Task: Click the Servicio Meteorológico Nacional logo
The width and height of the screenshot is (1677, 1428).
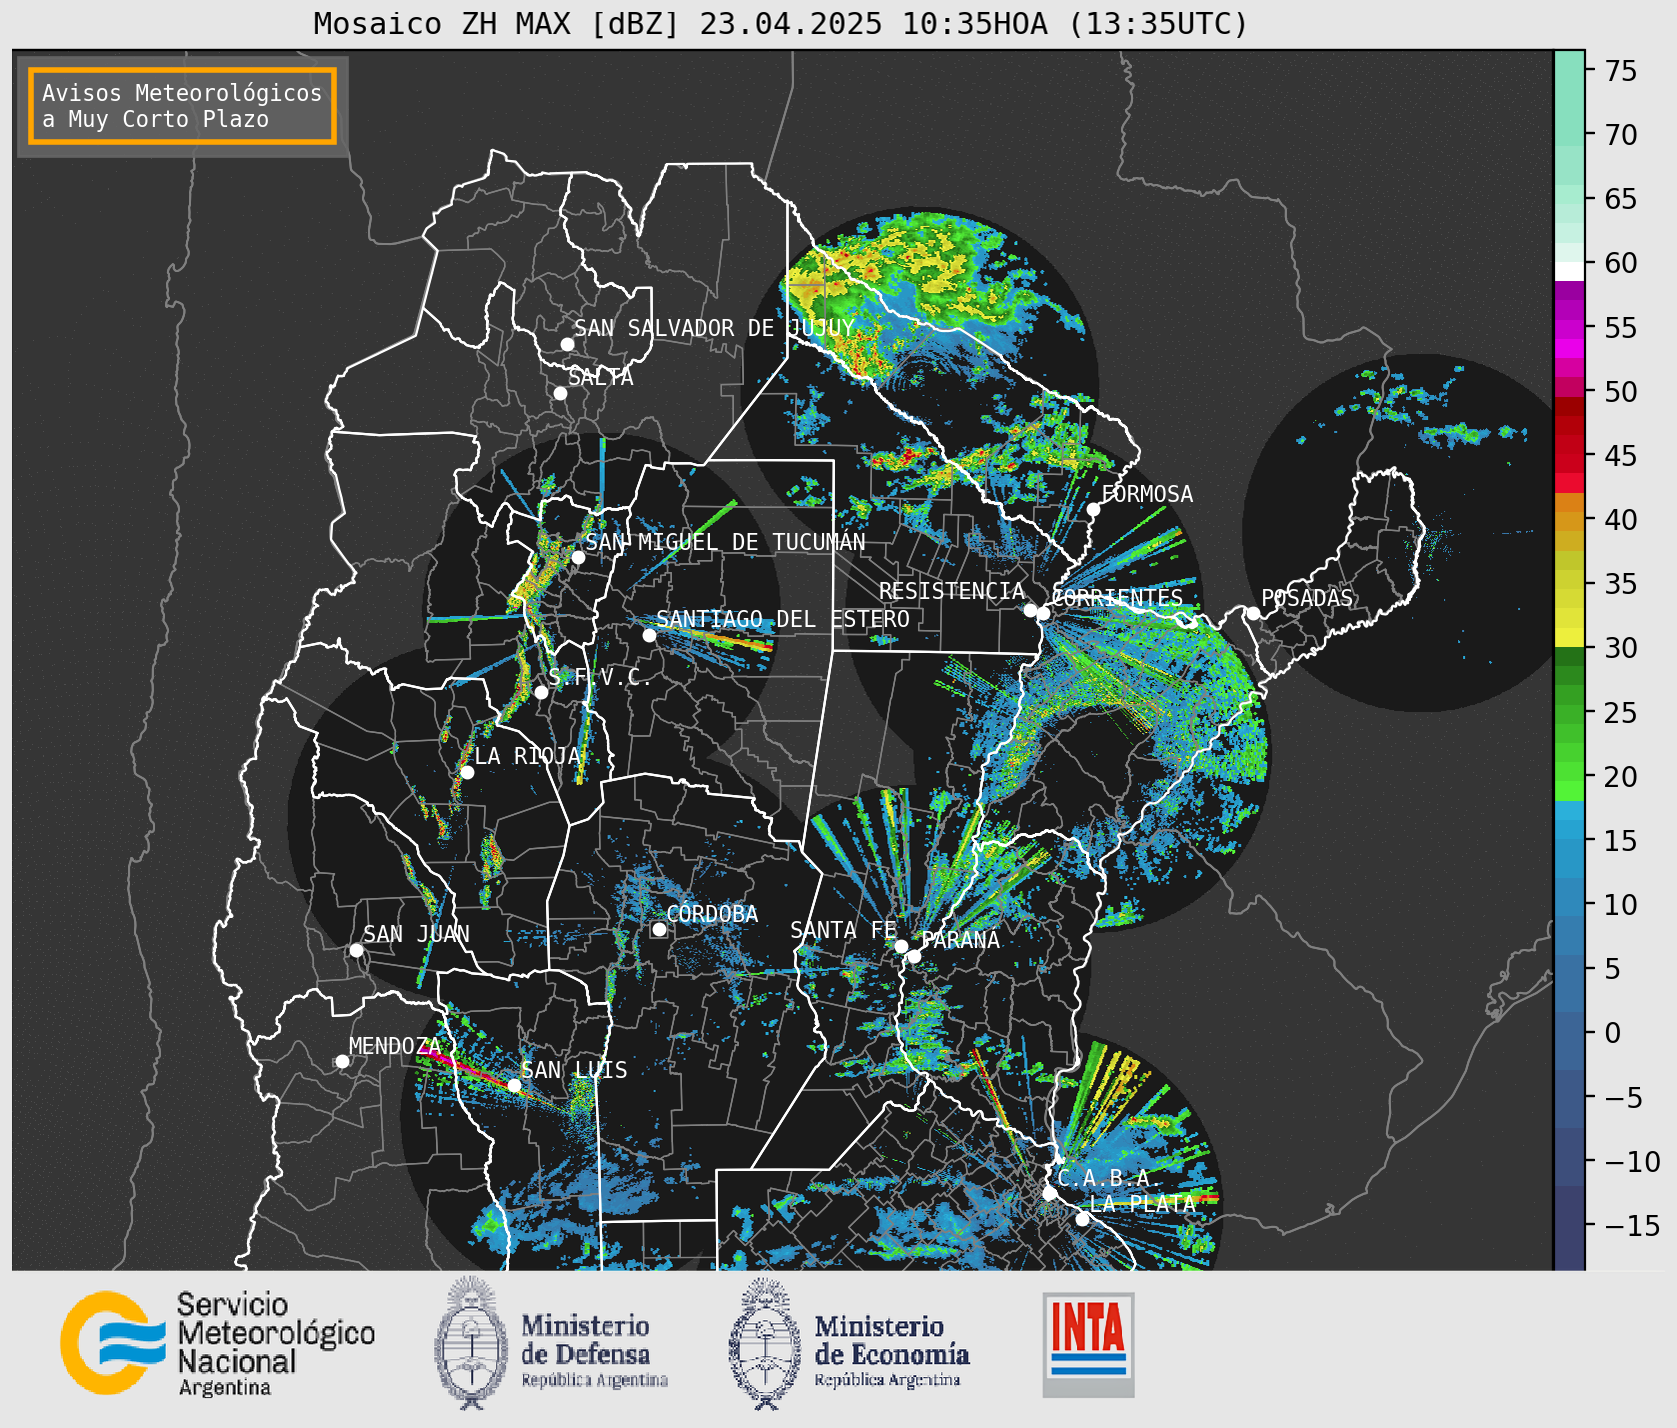Action: click(x=217, y=1343)
